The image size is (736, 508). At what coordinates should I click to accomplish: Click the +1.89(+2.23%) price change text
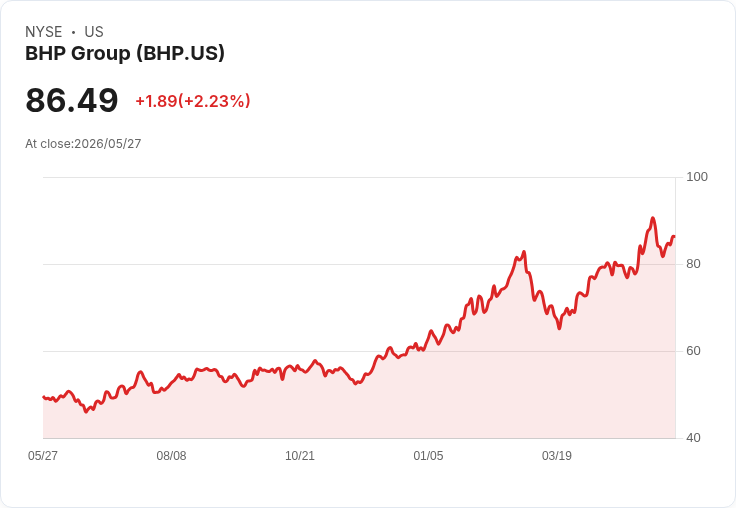coord(193,101)
